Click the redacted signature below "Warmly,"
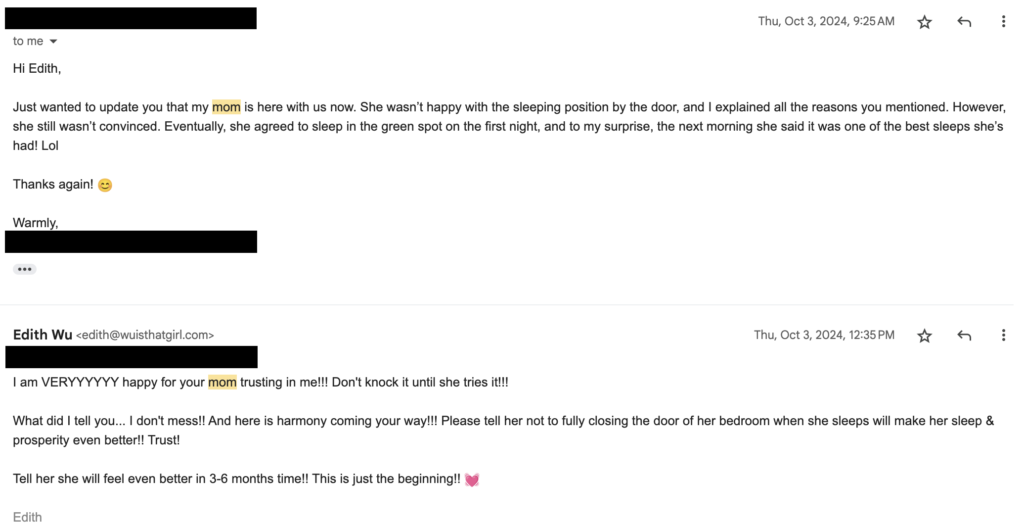This screenshot has width=1024, height=532. point(131,242)
